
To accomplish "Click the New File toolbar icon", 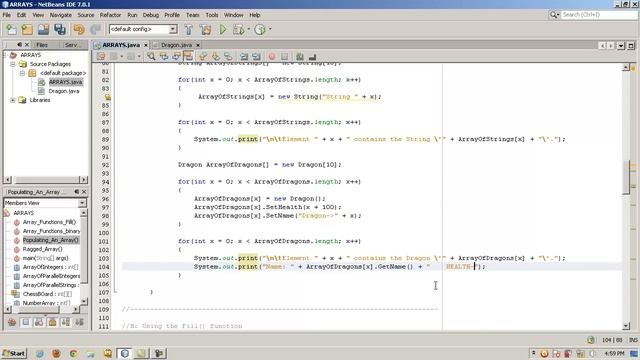I will coord(11,29).
